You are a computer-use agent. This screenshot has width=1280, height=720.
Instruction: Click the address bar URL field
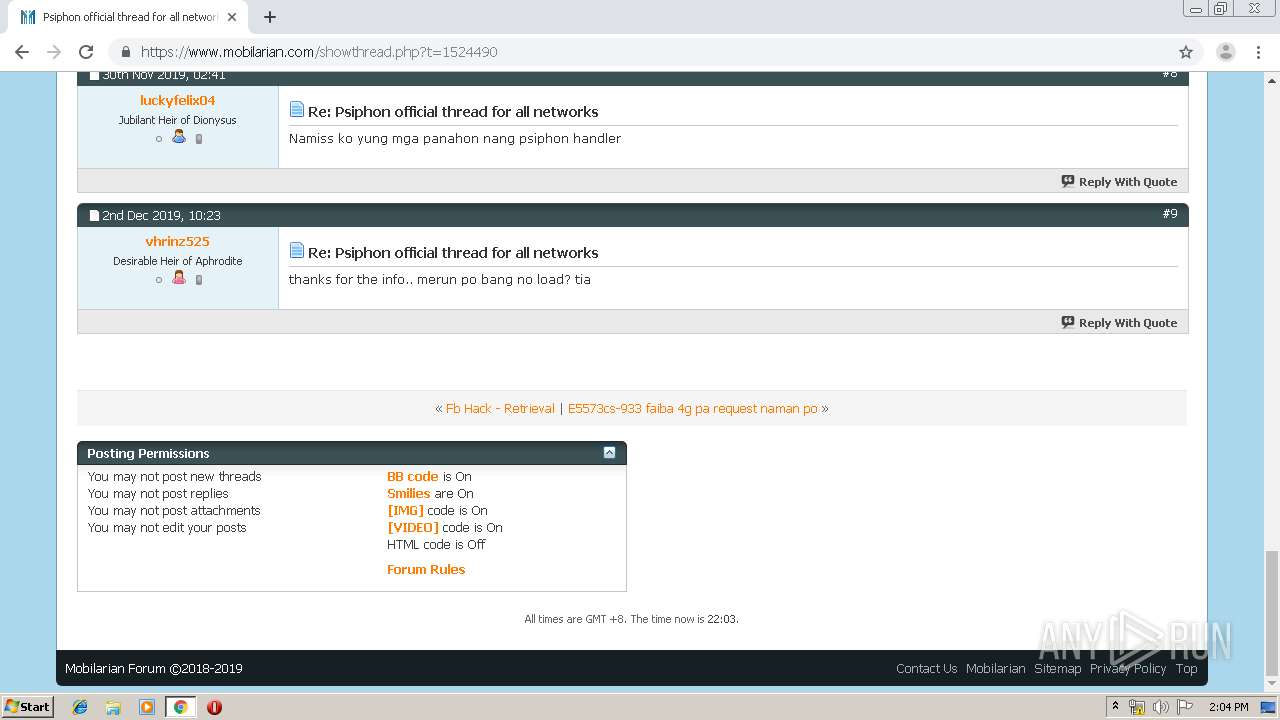tap(640, 52)
